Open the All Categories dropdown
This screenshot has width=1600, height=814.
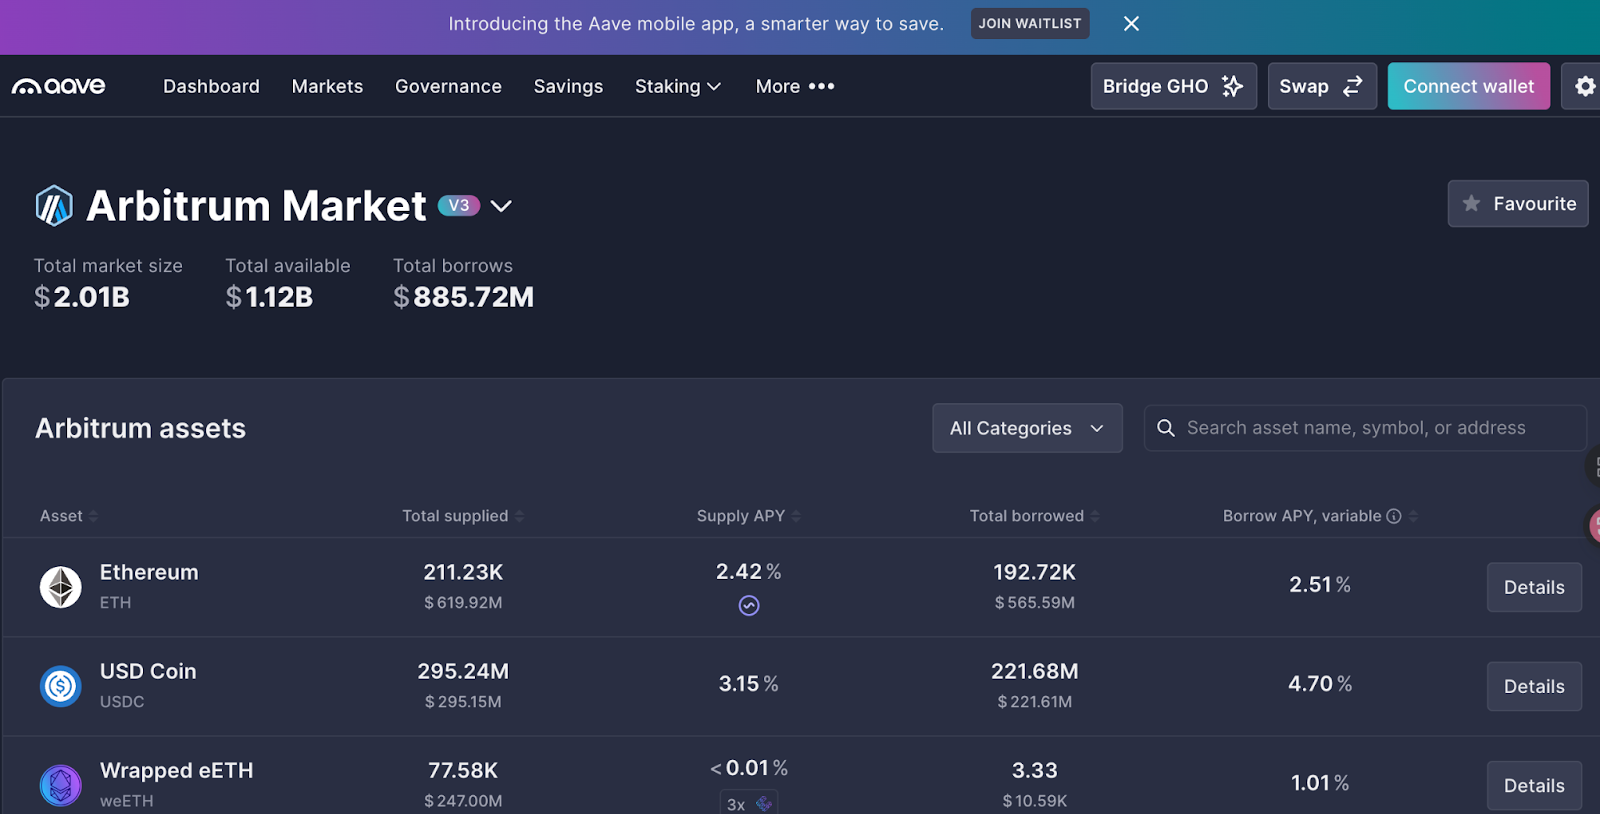[1026, 428]
